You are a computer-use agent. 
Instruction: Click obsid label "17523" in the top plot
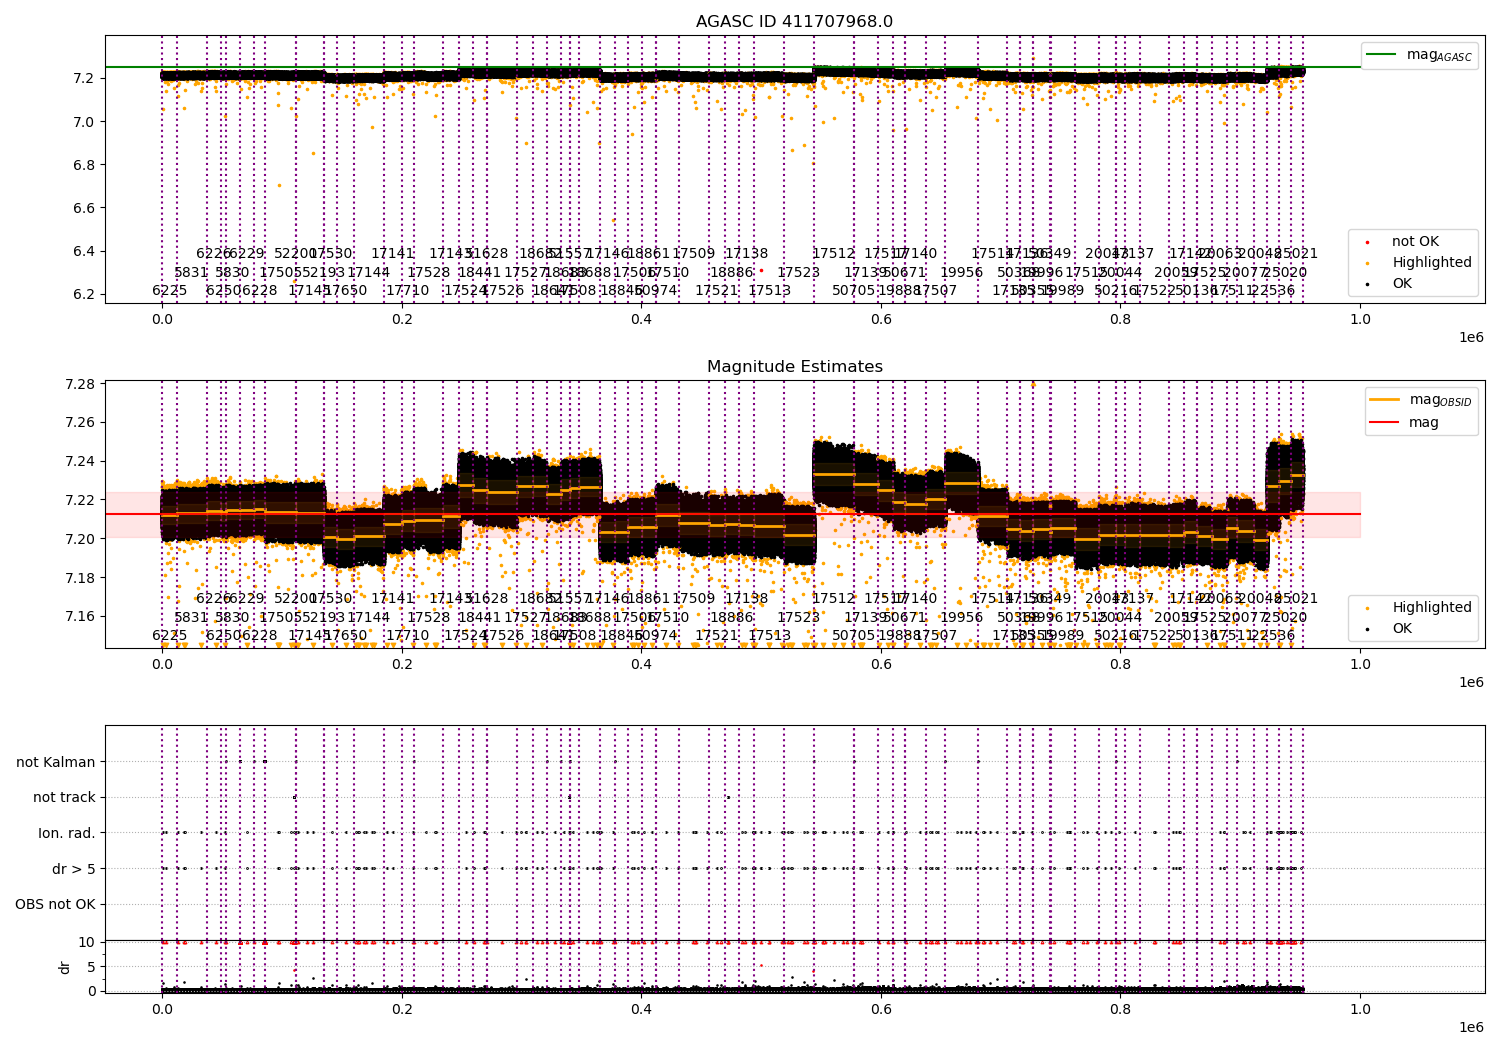[x=799, y=272]
